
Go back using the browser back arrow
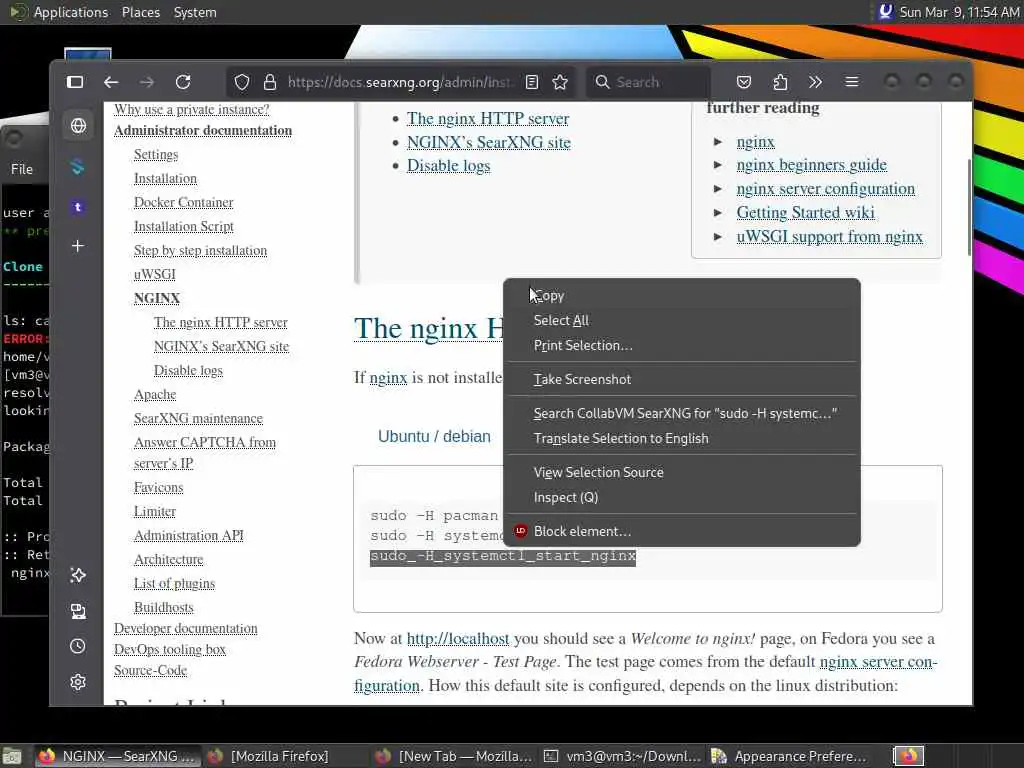(111, 82)
